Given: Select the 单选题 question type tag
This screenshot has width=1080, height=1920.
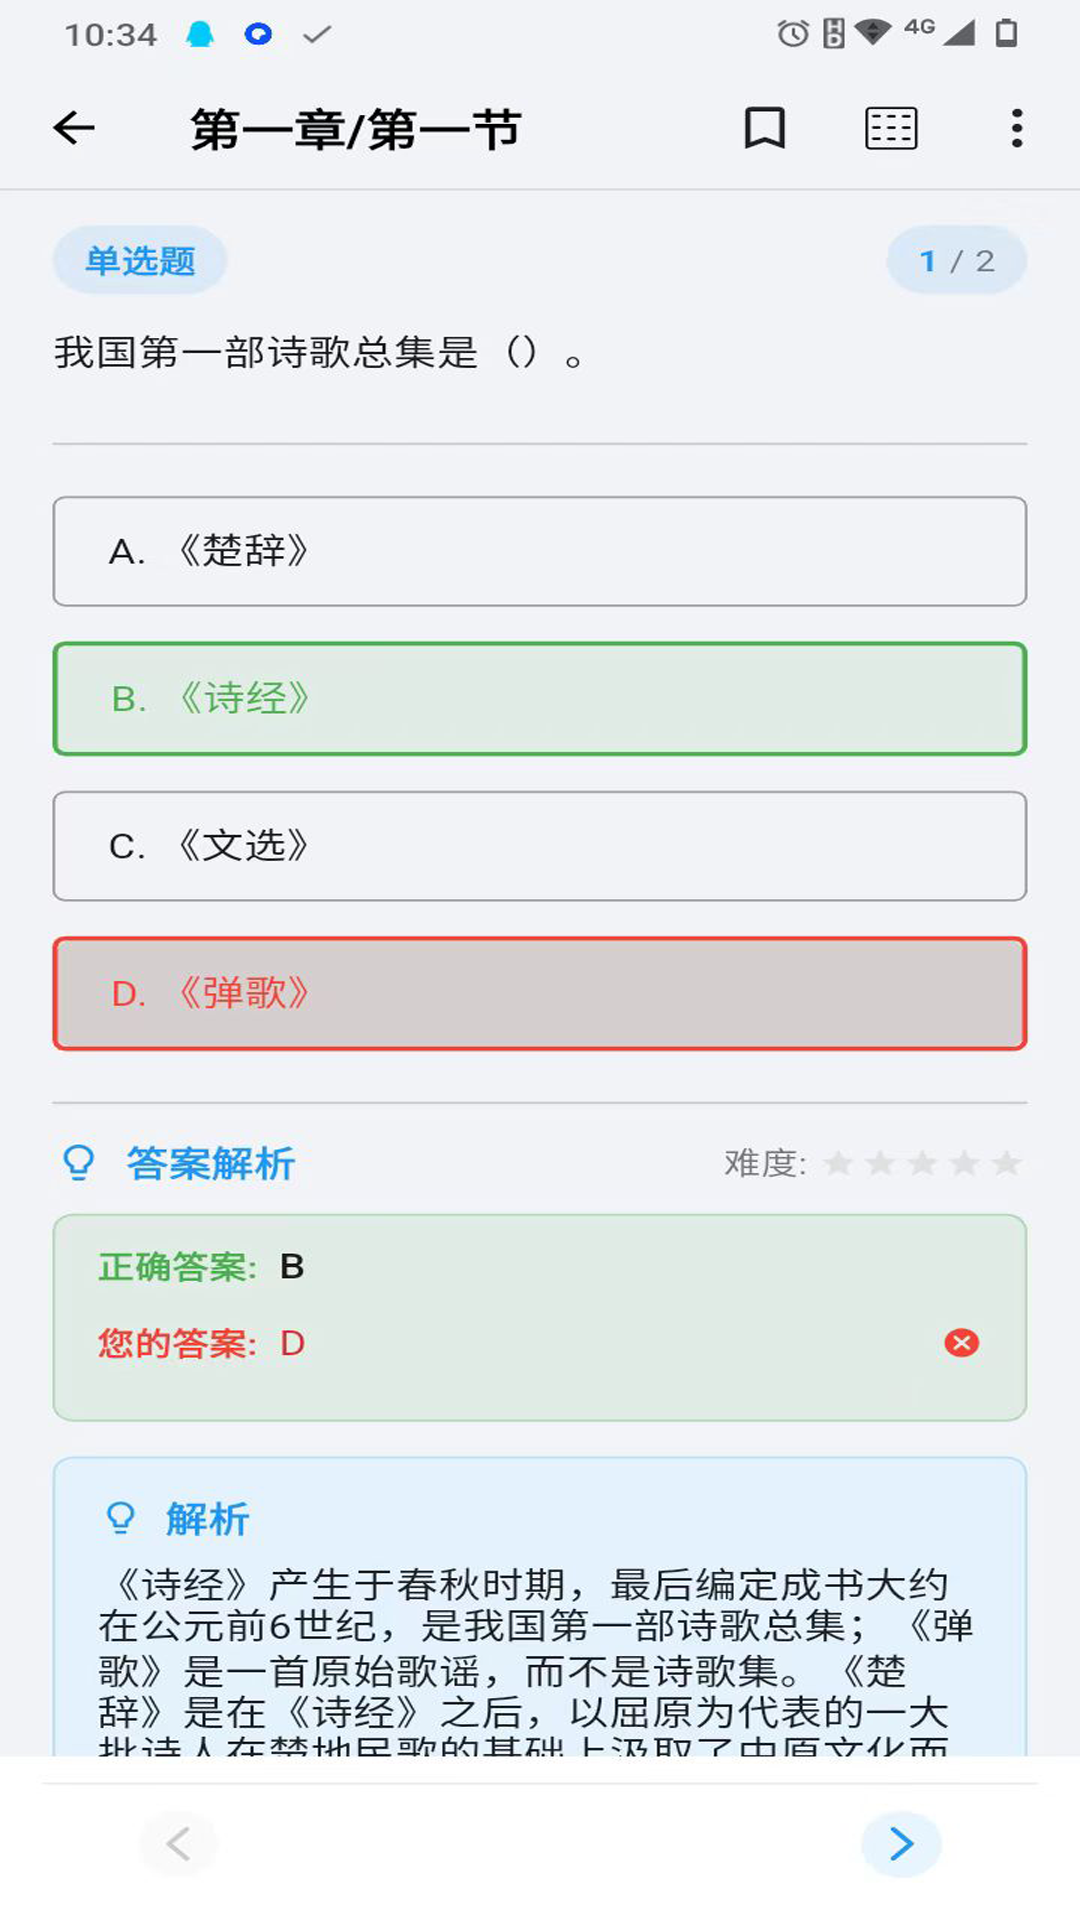Looking at the screenshot, I should point(139,258).
